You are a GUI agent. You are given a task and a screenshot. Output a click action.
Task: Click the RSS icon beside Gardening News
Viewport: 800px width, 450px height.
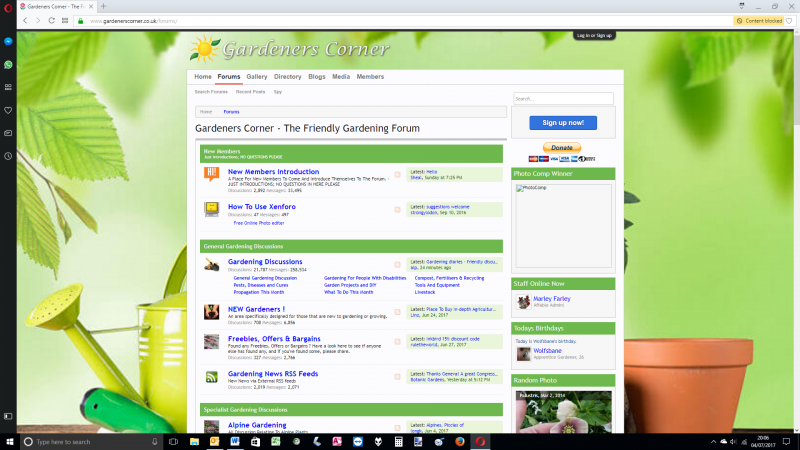click(x=211, y=377)
